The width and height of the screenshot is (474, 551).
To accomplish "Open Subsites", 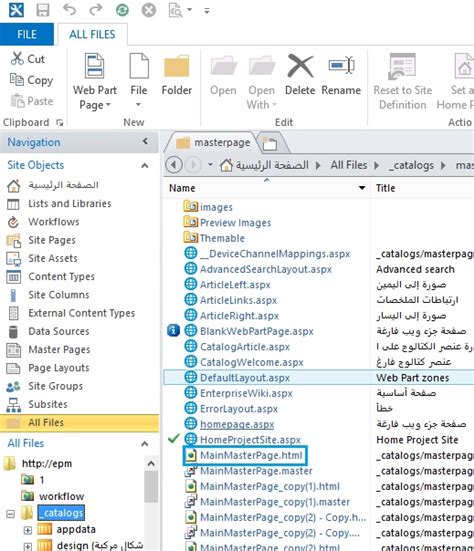I will pos(48,404).
